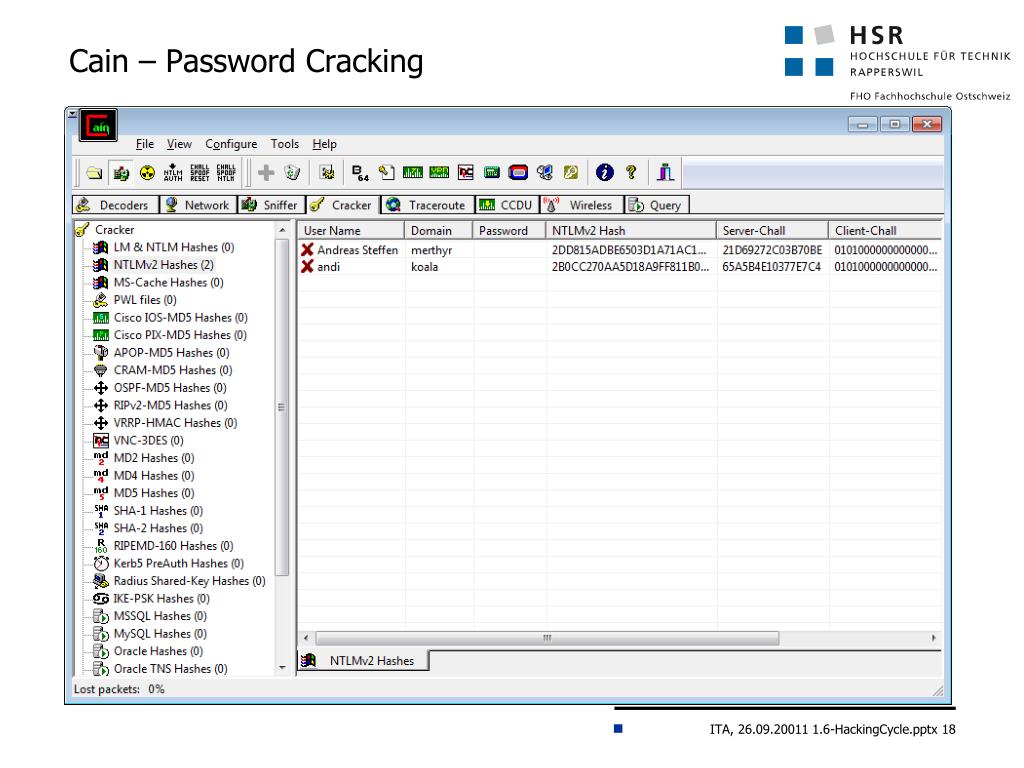
Task: Click the Password column header
Action: click(509, 231)
